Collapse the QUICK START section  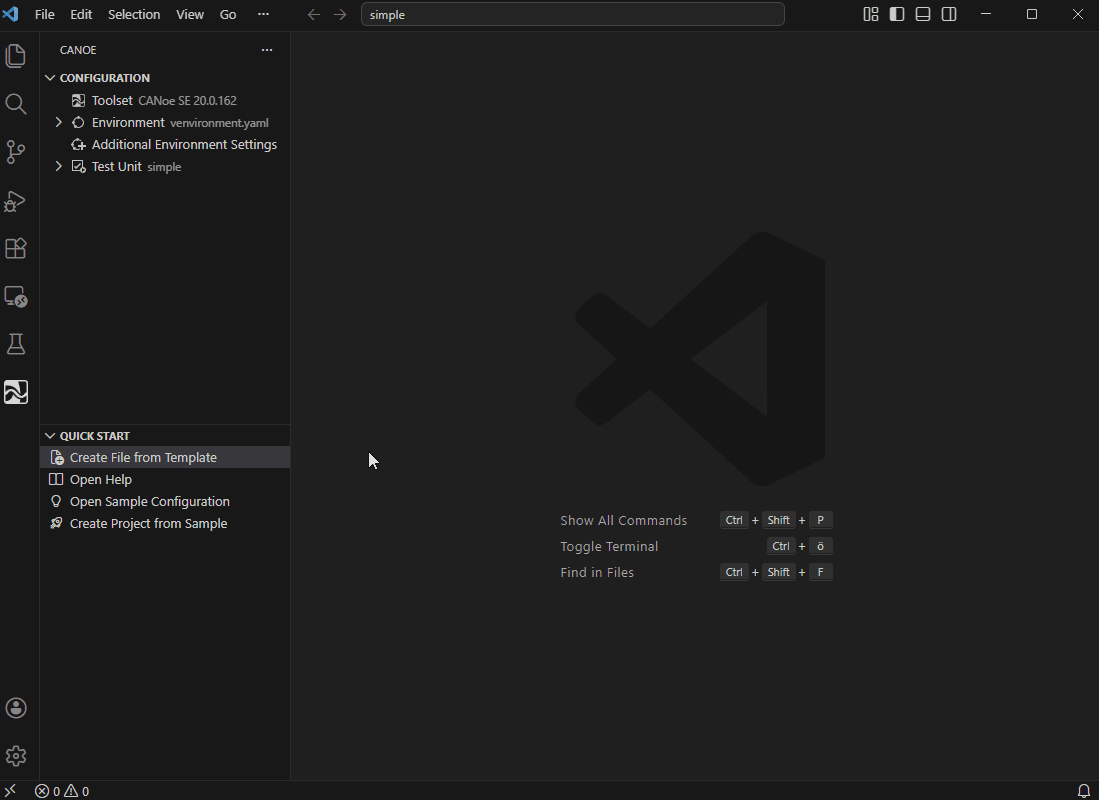tap(50, 436)
